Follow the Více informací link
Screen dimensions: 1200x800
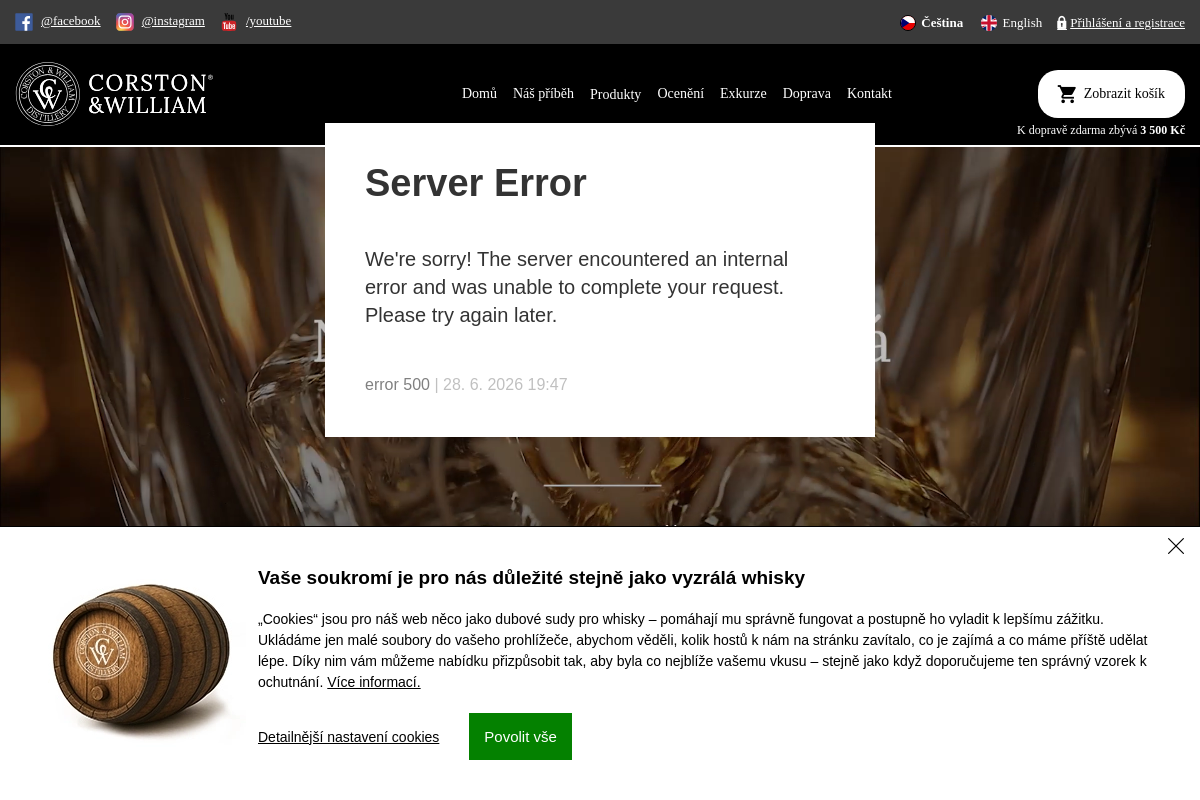[x=373, y=682]
